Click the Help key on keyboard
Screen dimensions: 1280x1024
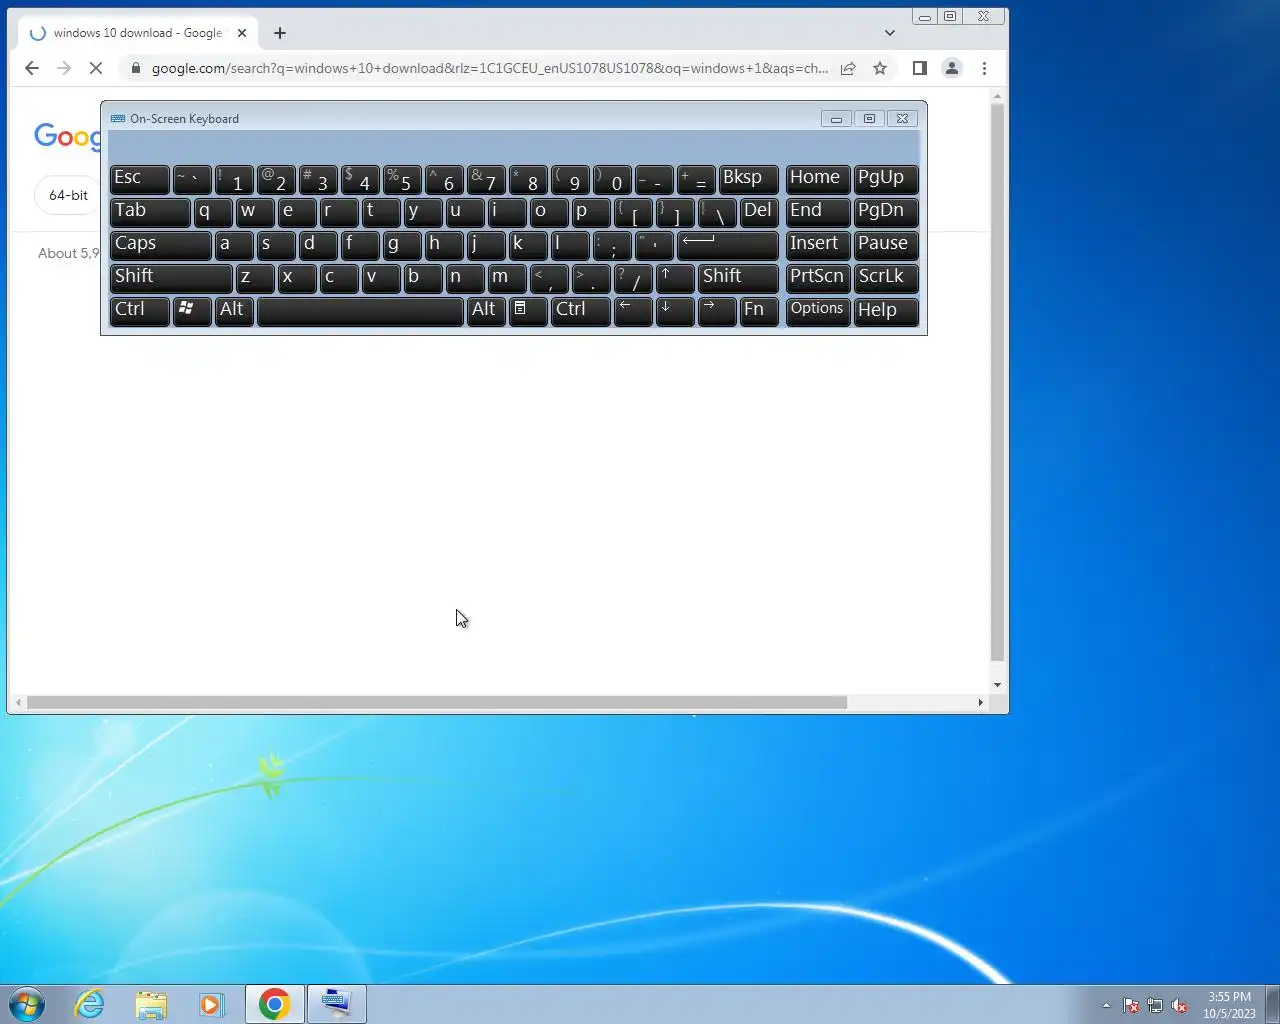click(886, 311)
